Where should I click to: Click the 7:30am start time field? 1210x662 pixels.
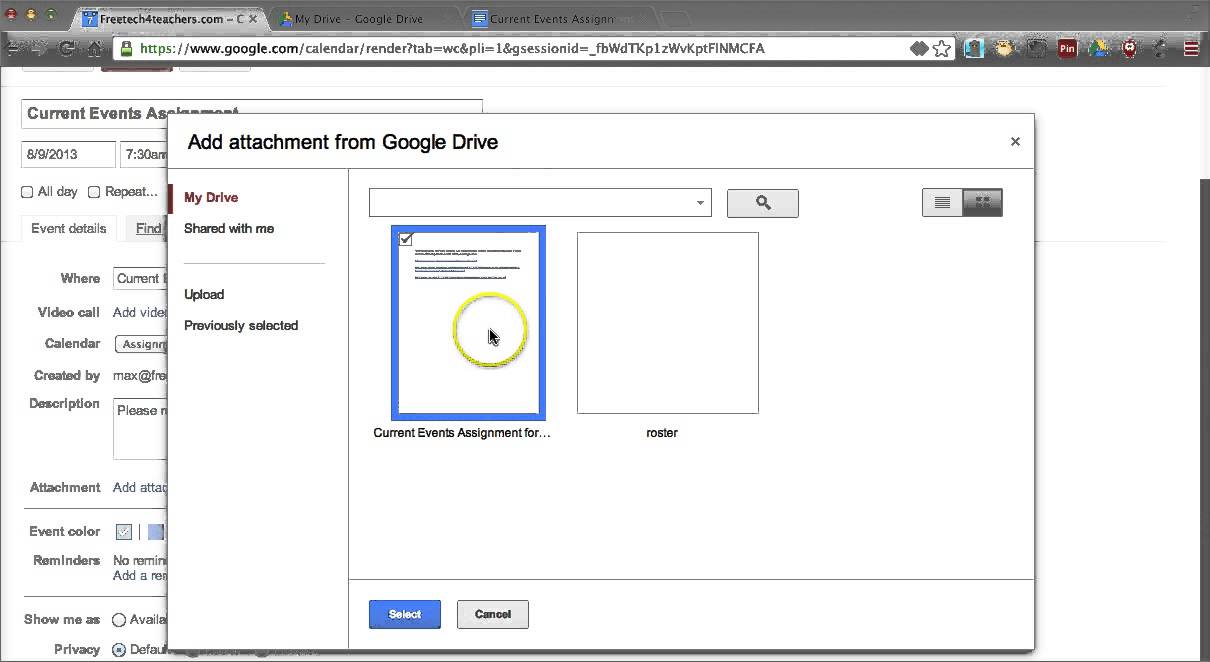(x=144, y=155)
